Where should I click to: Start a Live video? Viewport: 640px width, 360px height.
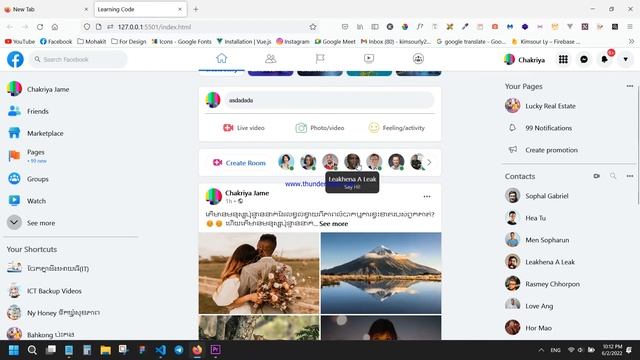point(244,128)
